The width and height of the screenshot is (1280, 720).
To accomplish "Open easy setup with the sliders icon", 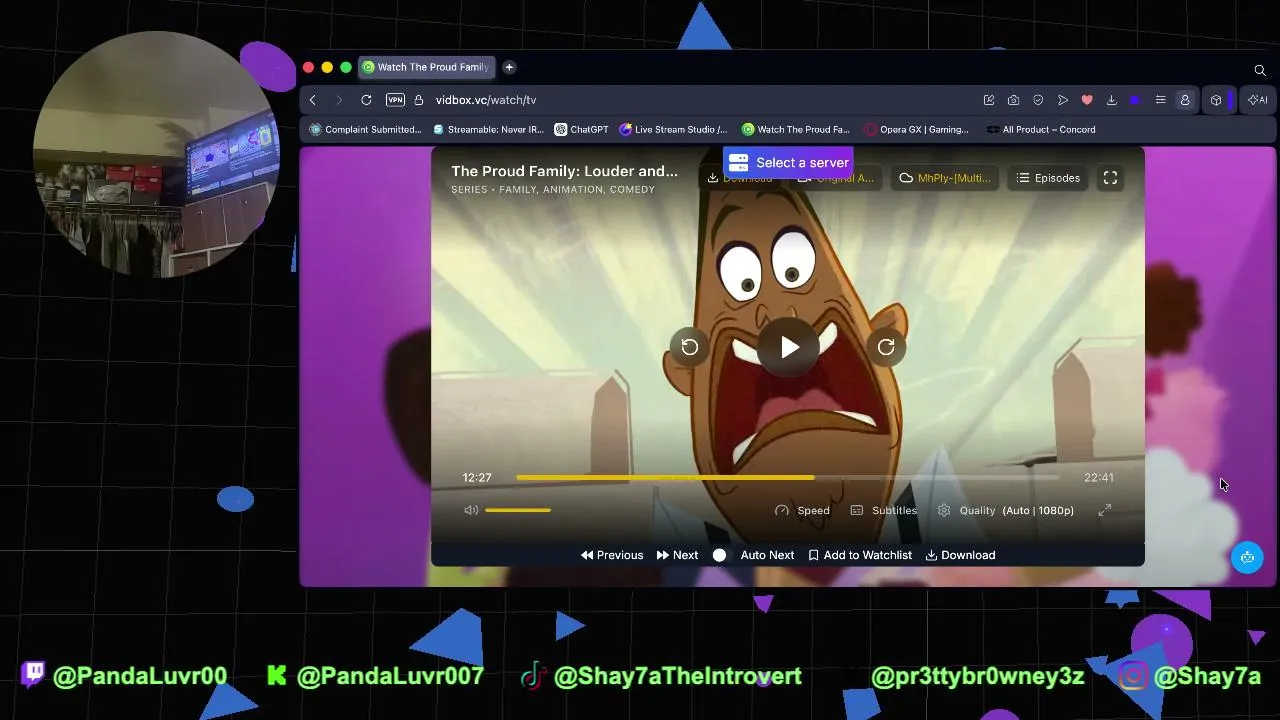I will [1160, 100].
